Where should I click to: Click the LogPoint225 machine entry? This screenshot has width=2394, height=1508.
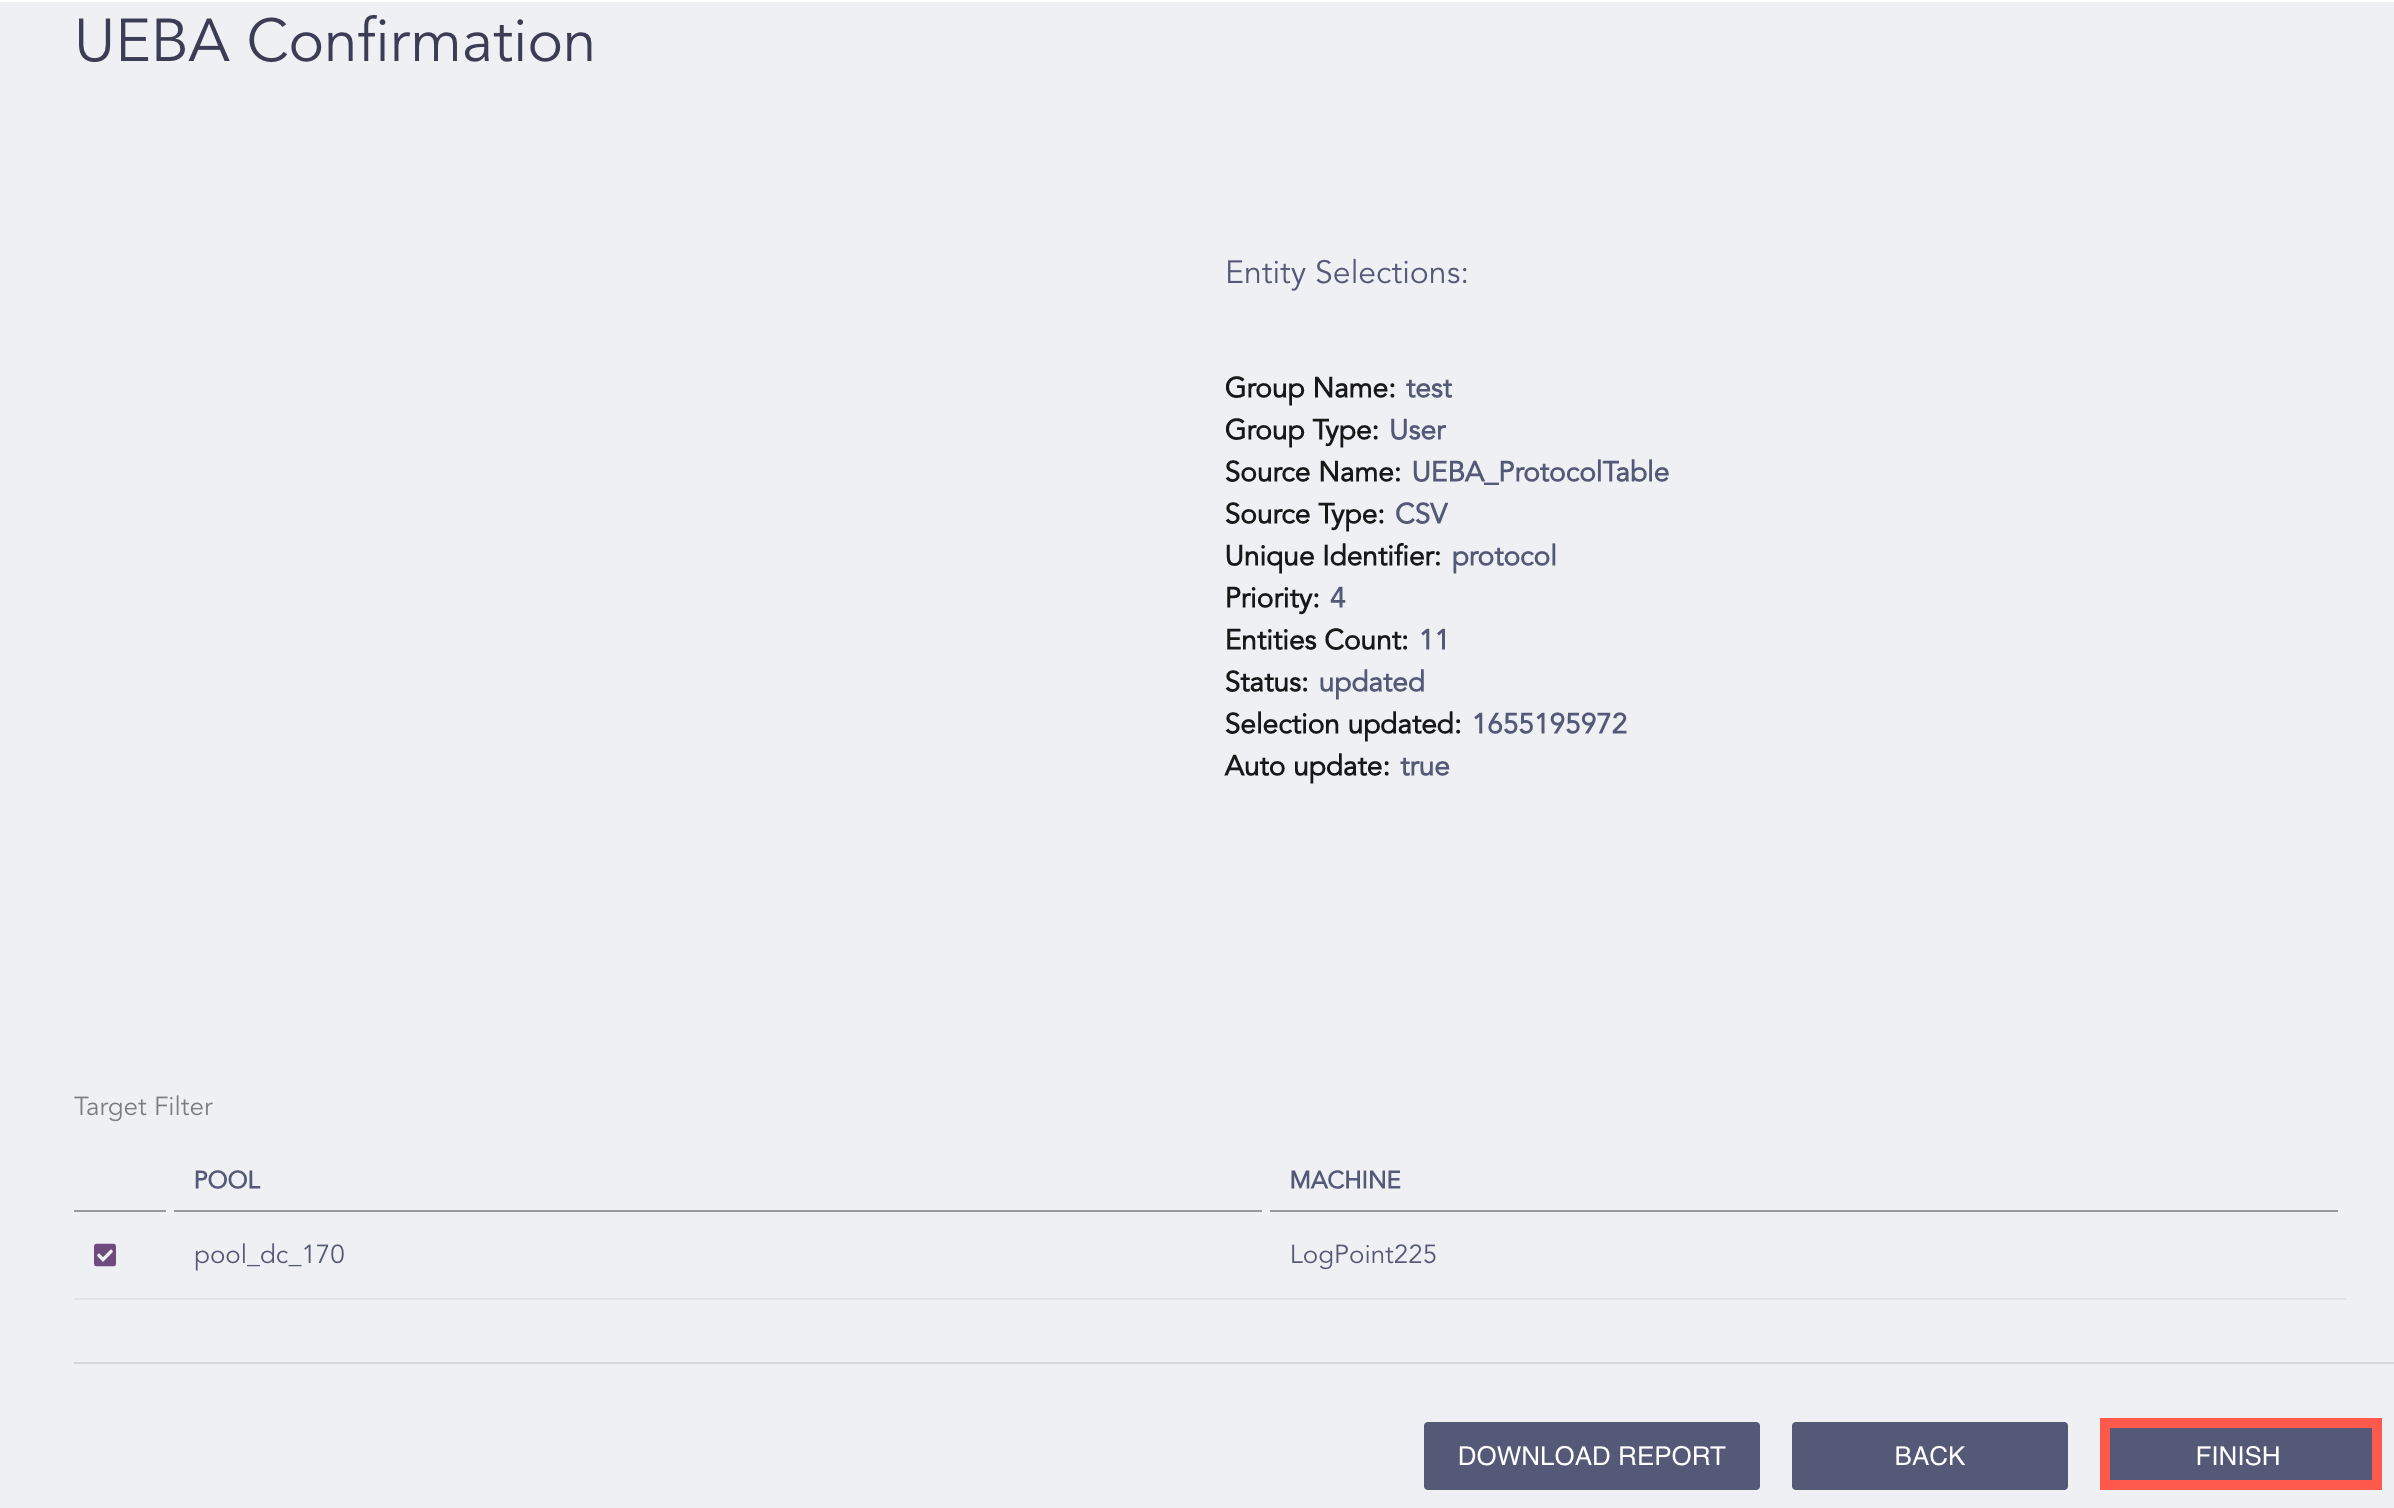tap(1362, 1254)
